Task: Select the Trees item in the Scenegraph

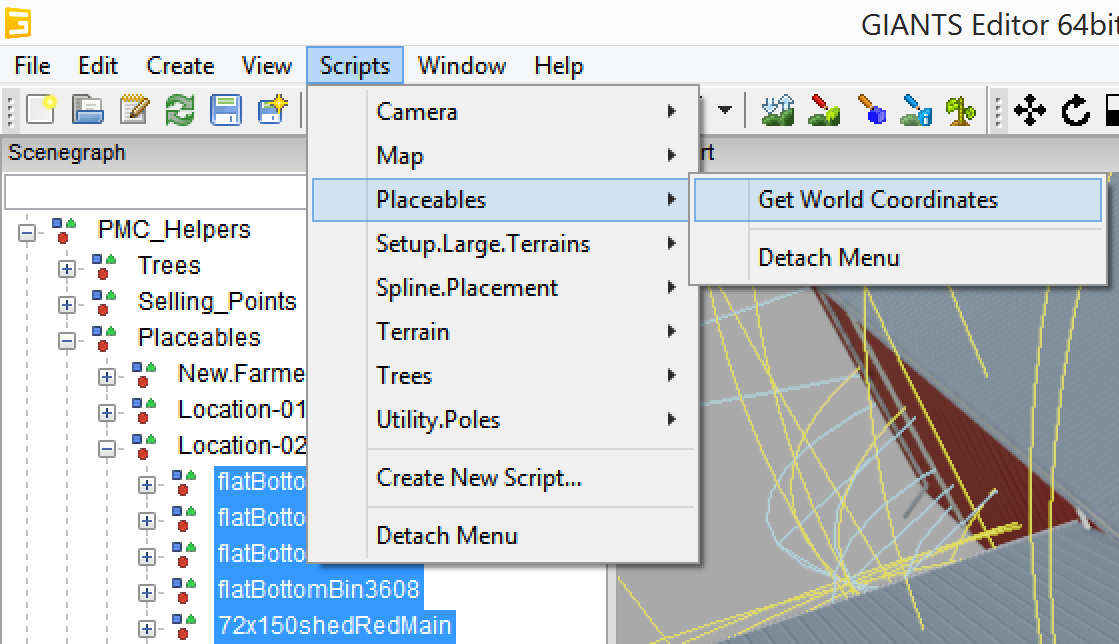Action: pyautogui.click(x=169, y=266)
